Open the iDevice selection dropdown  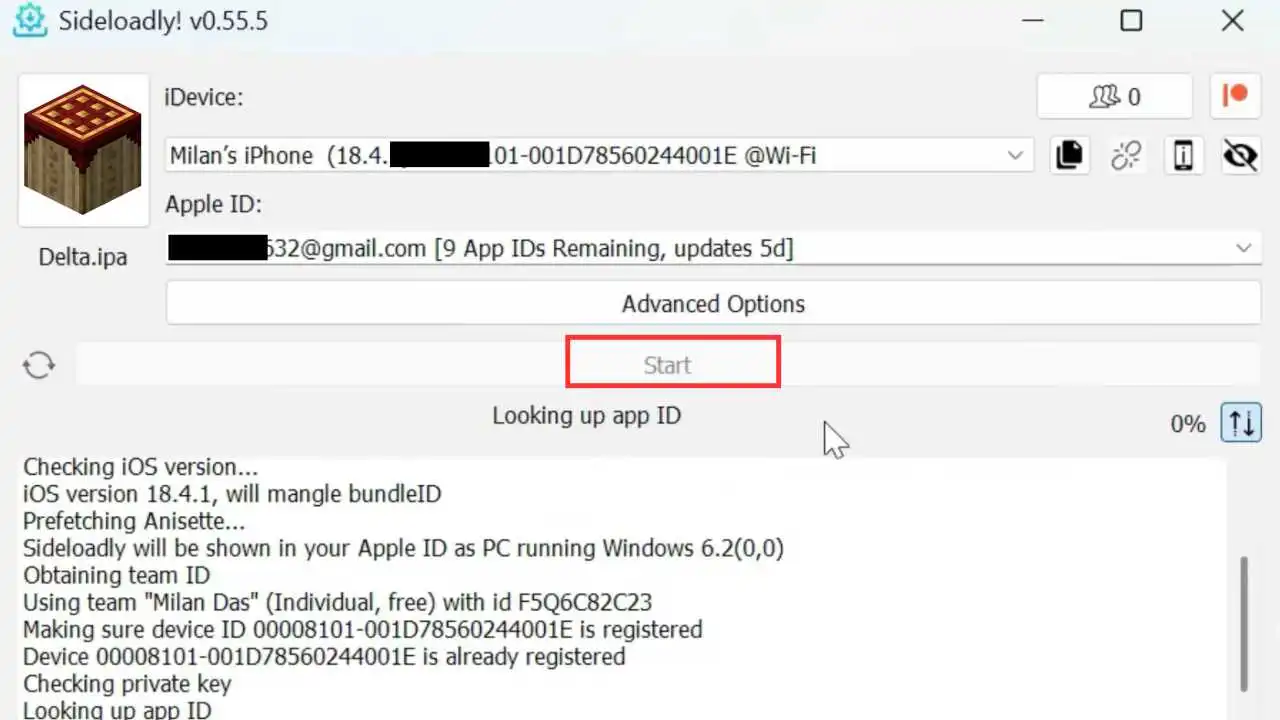point(1015,155)
